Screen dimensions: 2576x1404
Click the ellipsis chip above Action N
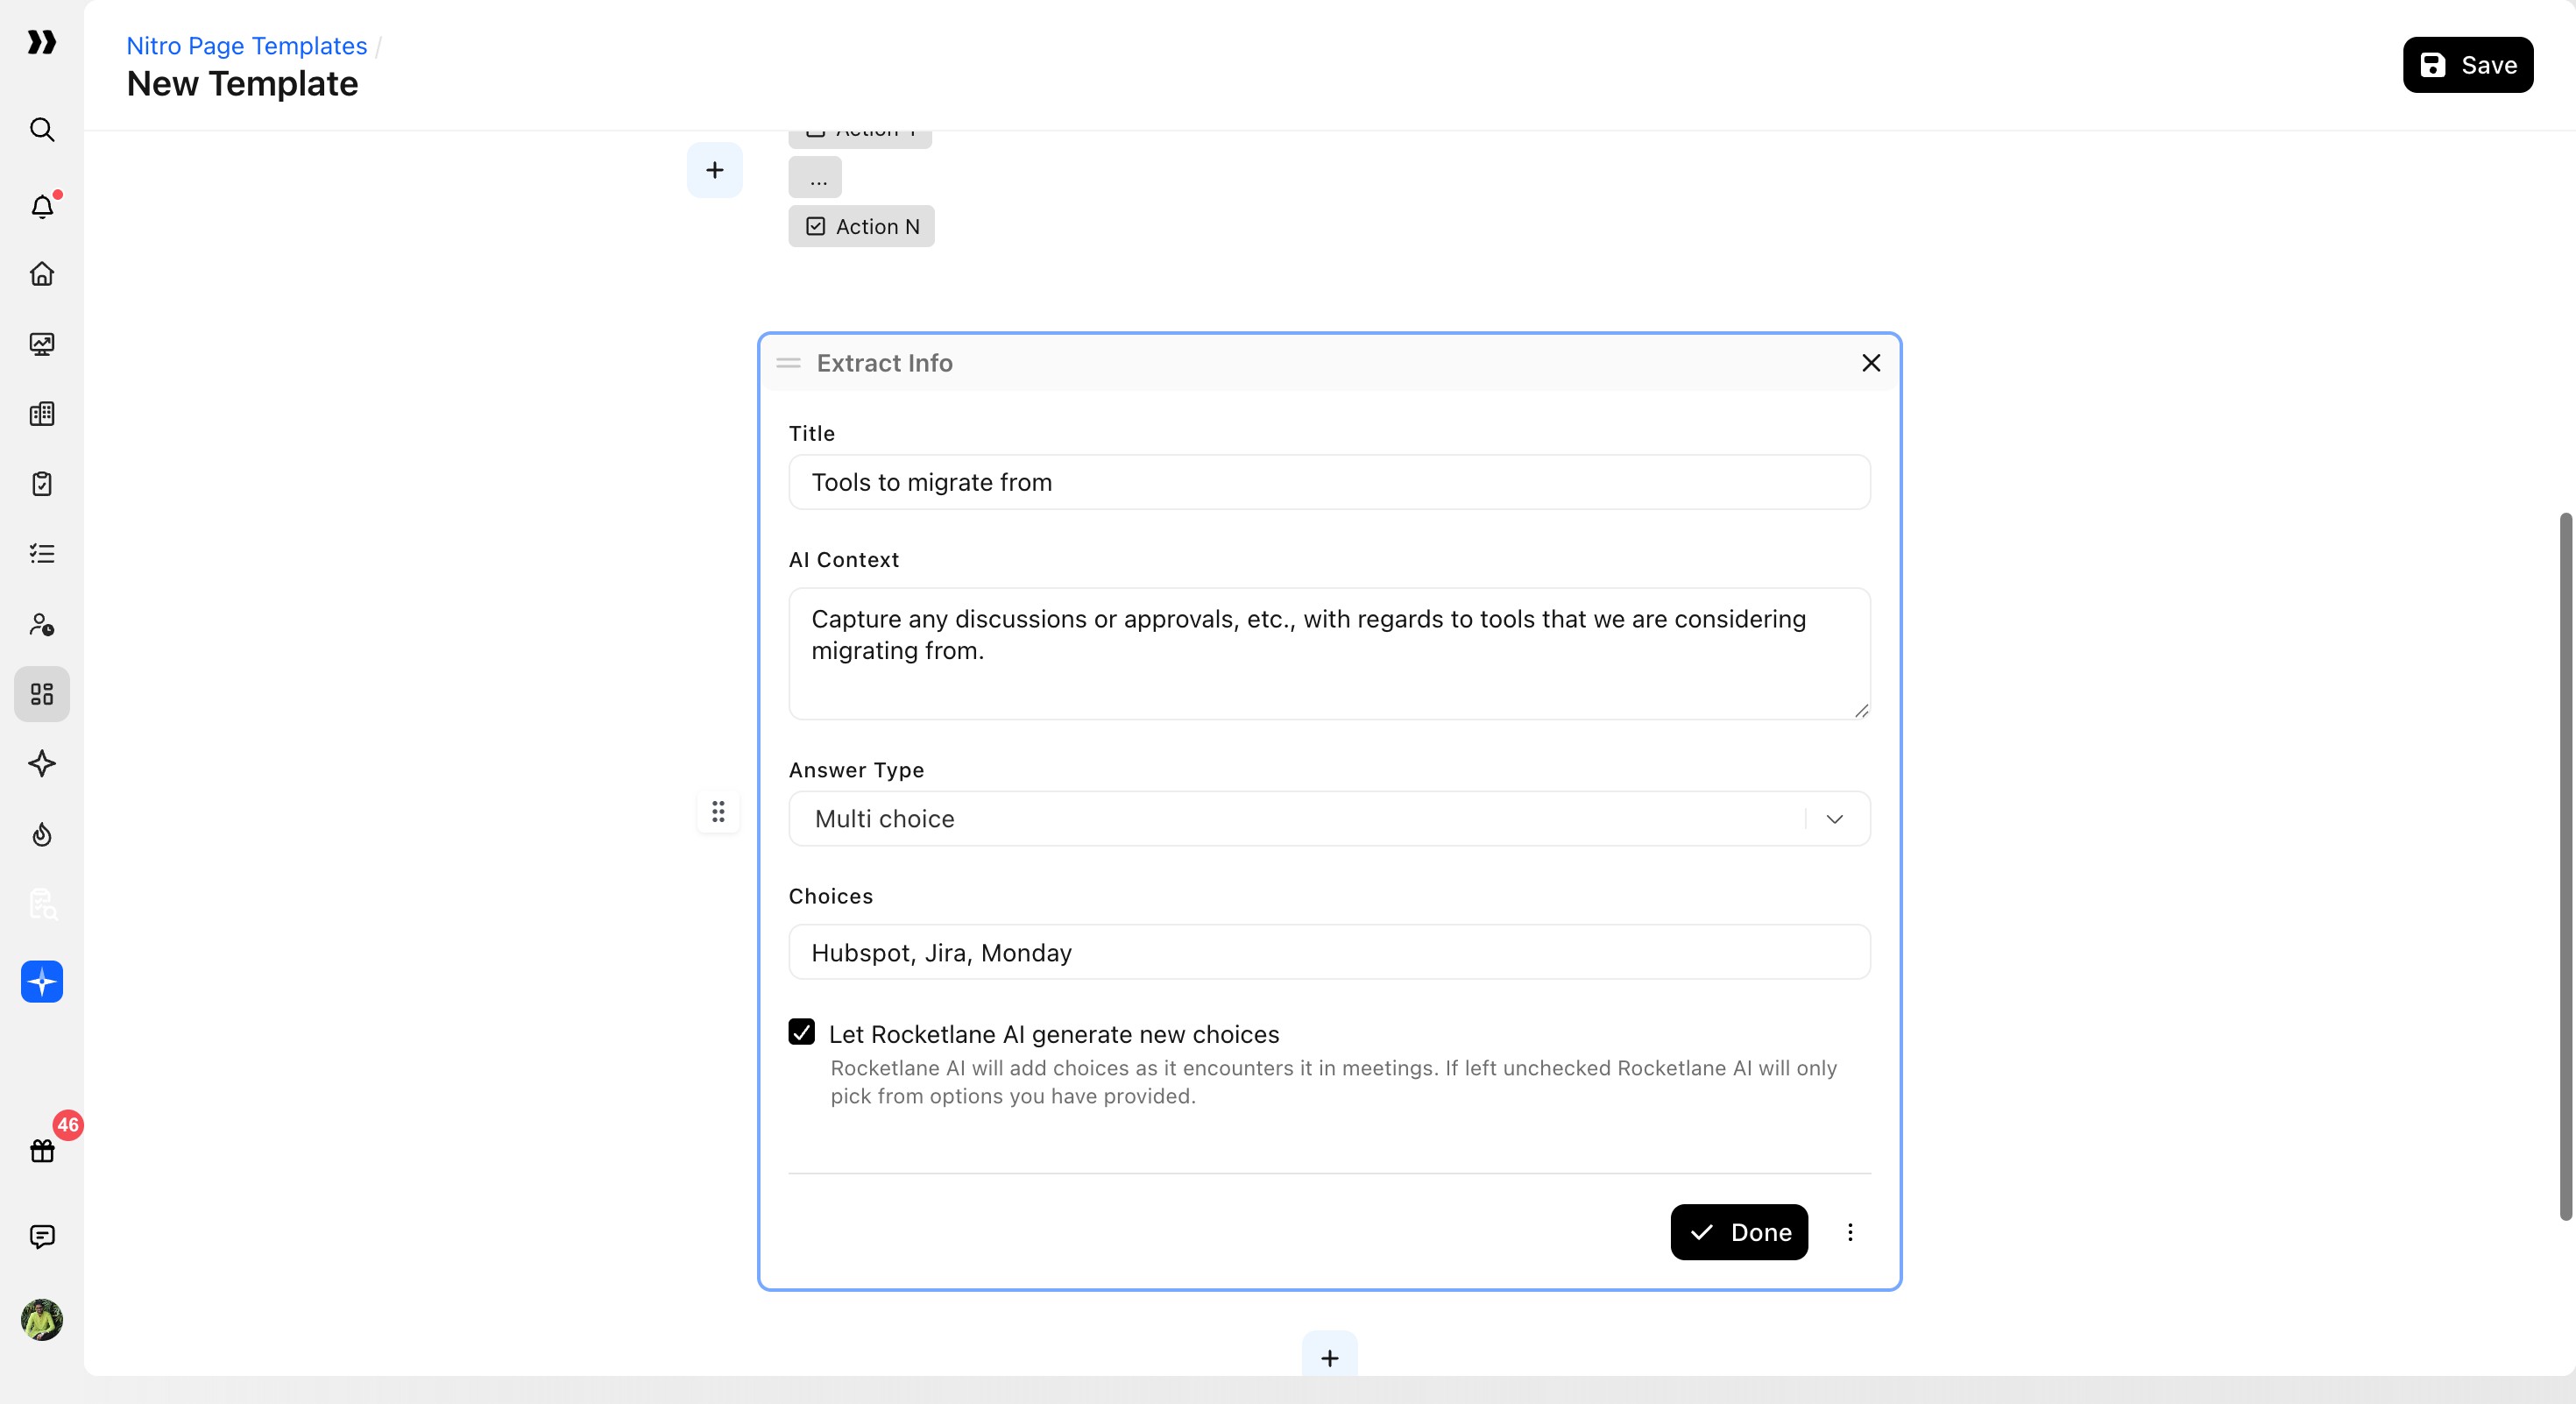coord(815,178)
